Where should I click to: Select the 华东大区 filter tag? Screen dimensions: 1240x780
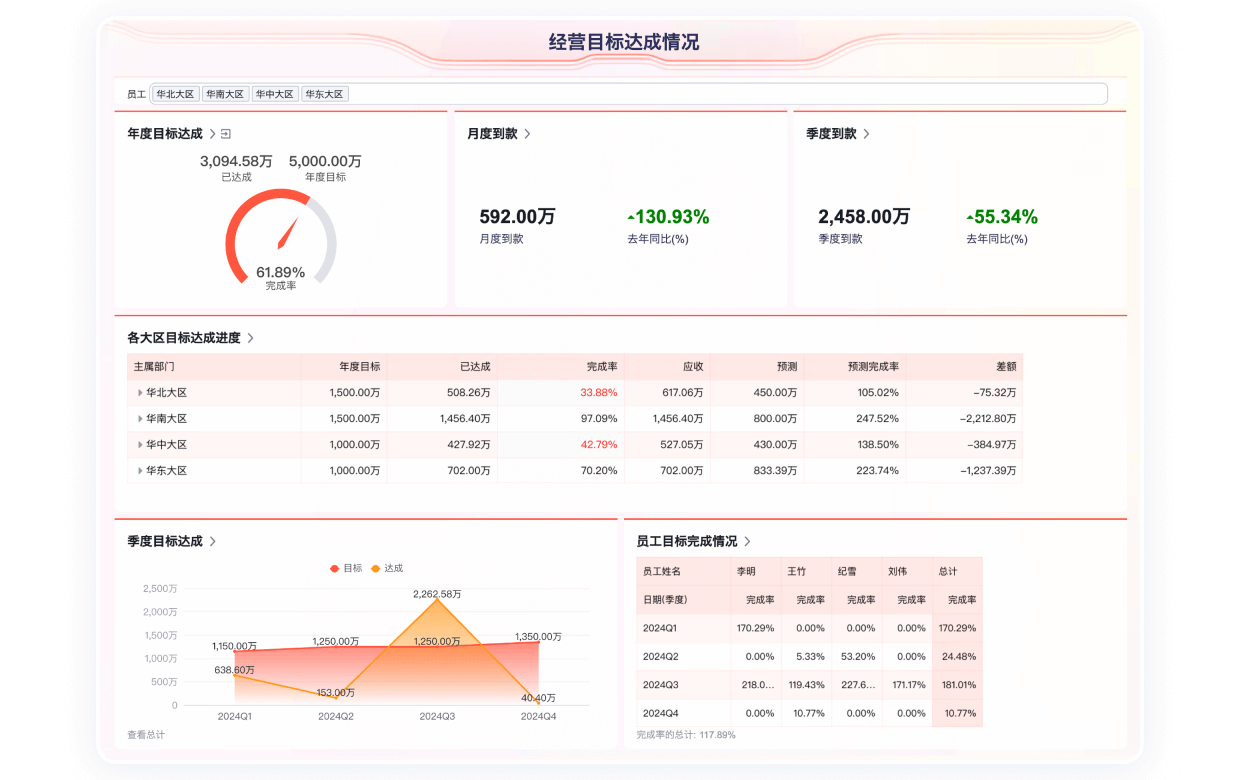pos(324,93)
